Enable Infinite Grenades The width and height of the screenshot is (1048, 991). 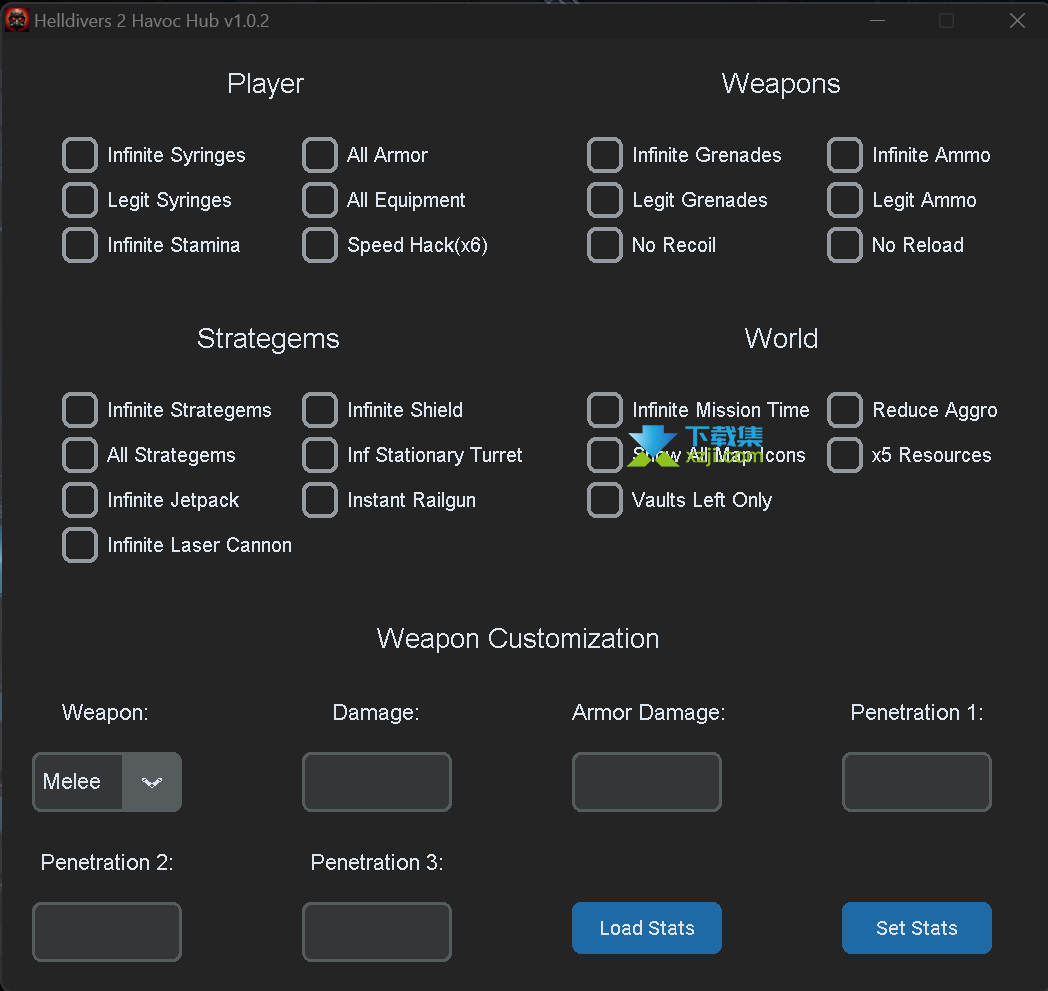pyautogui.click(x=605, y=155)
